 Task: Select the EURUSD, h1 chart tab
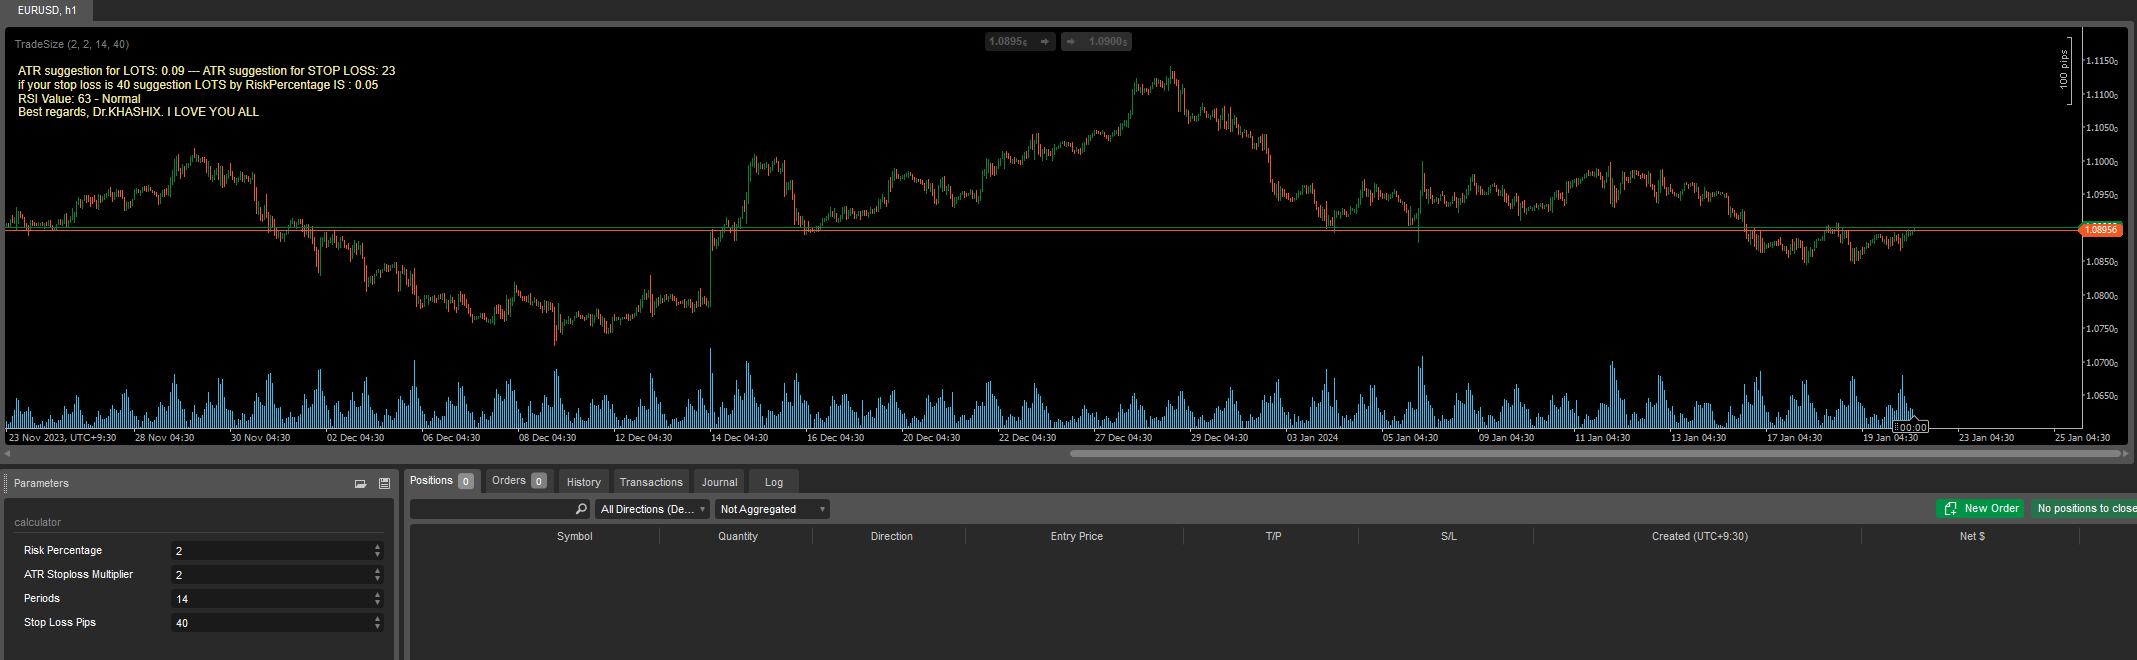[x=47, y=10]
